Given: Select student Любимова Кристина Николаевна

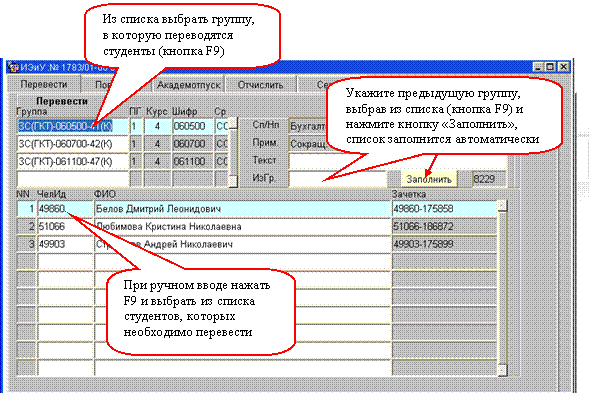Looking at the screenshot, I should [242, 227].
